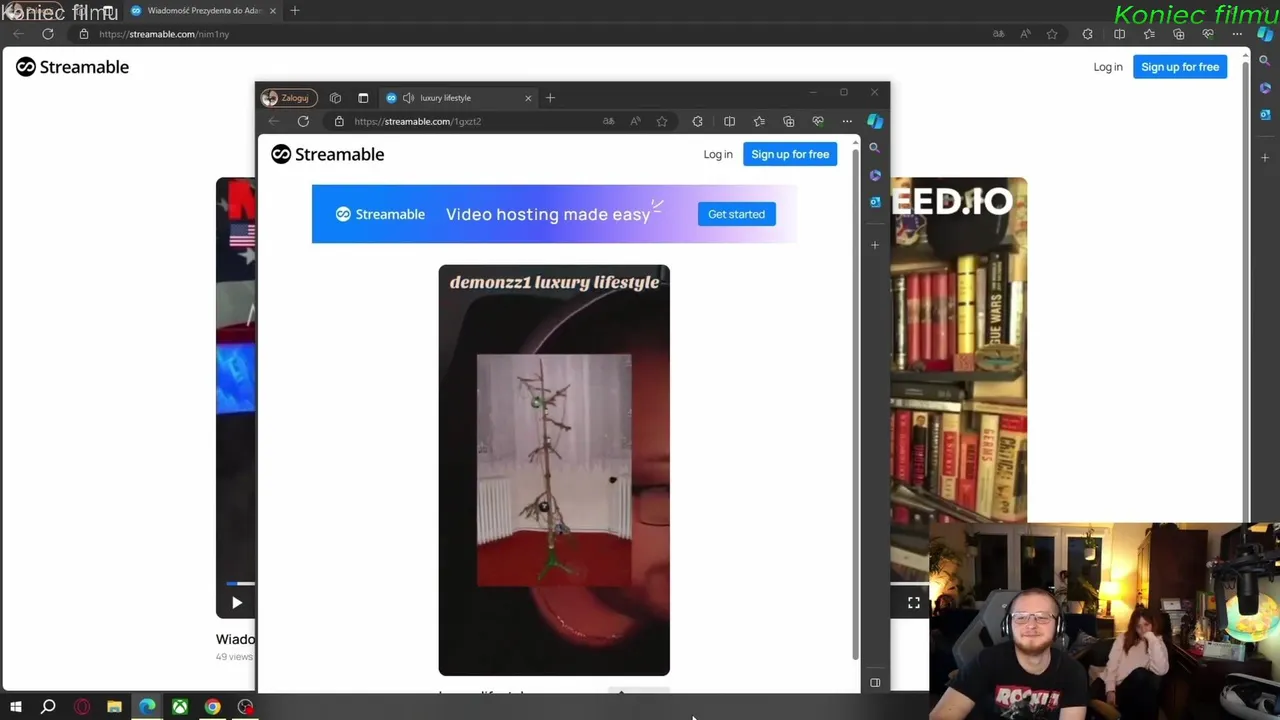Open tab actions menu icon in front window
1280x720 pixels.
(363, 98)
